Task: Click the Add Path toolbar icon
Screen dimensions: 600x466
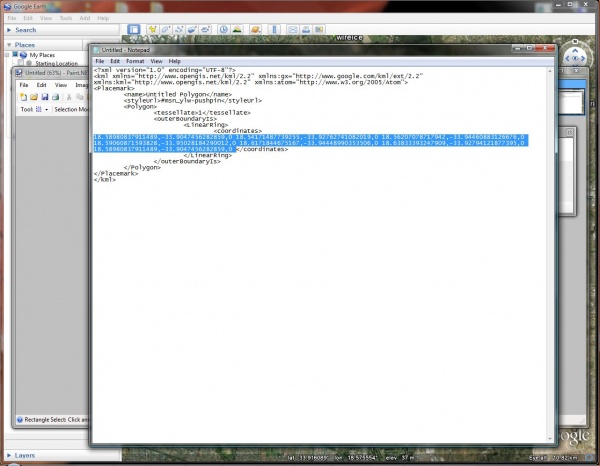Action: (179, 29)
